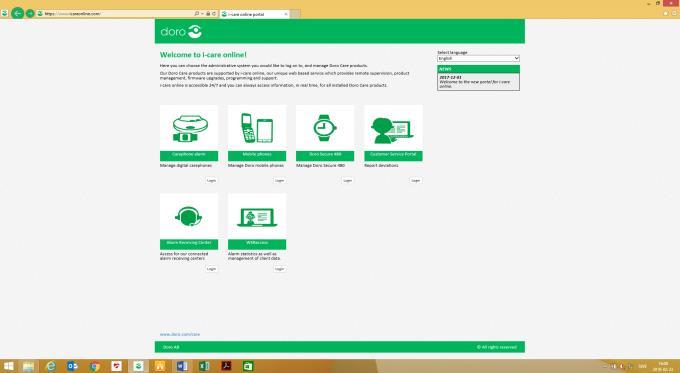
Task: Open Adobe Acrobat from the taskbar
Action: coord(226,366)
